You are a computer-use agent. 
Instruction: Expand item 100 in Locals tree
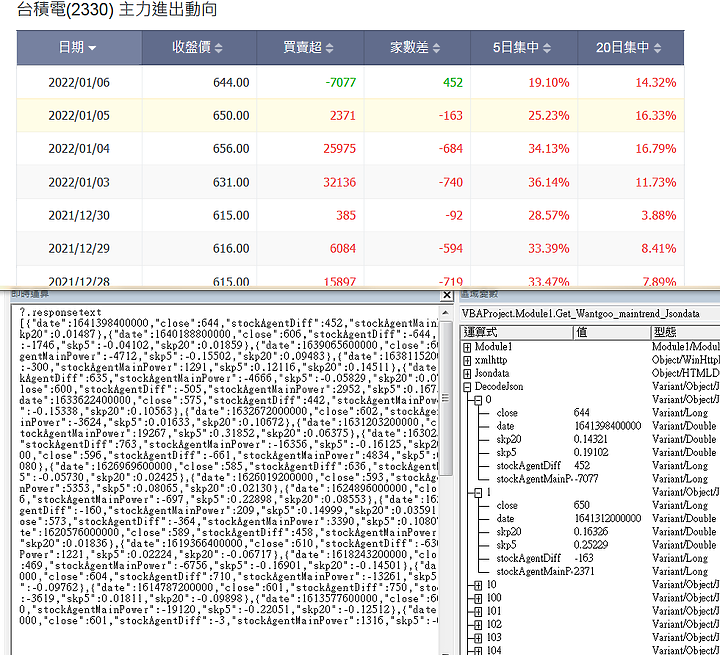coord(478,599)
